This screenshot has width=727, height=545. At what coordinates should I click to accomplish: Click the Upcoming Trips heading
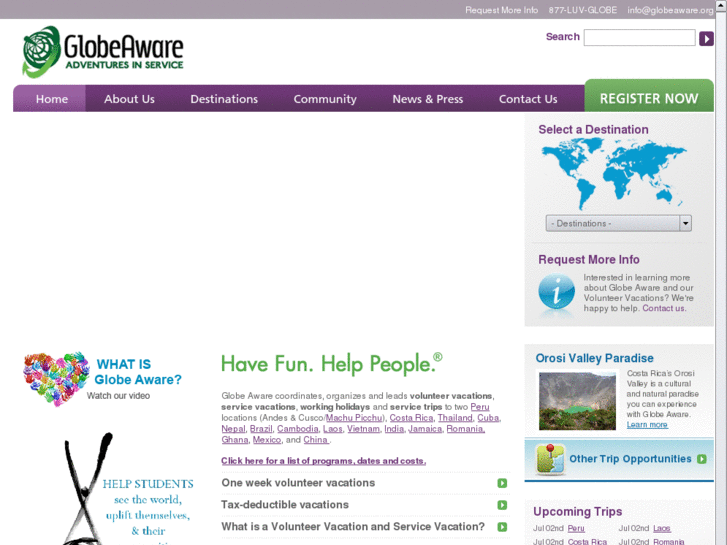[578, 512]
